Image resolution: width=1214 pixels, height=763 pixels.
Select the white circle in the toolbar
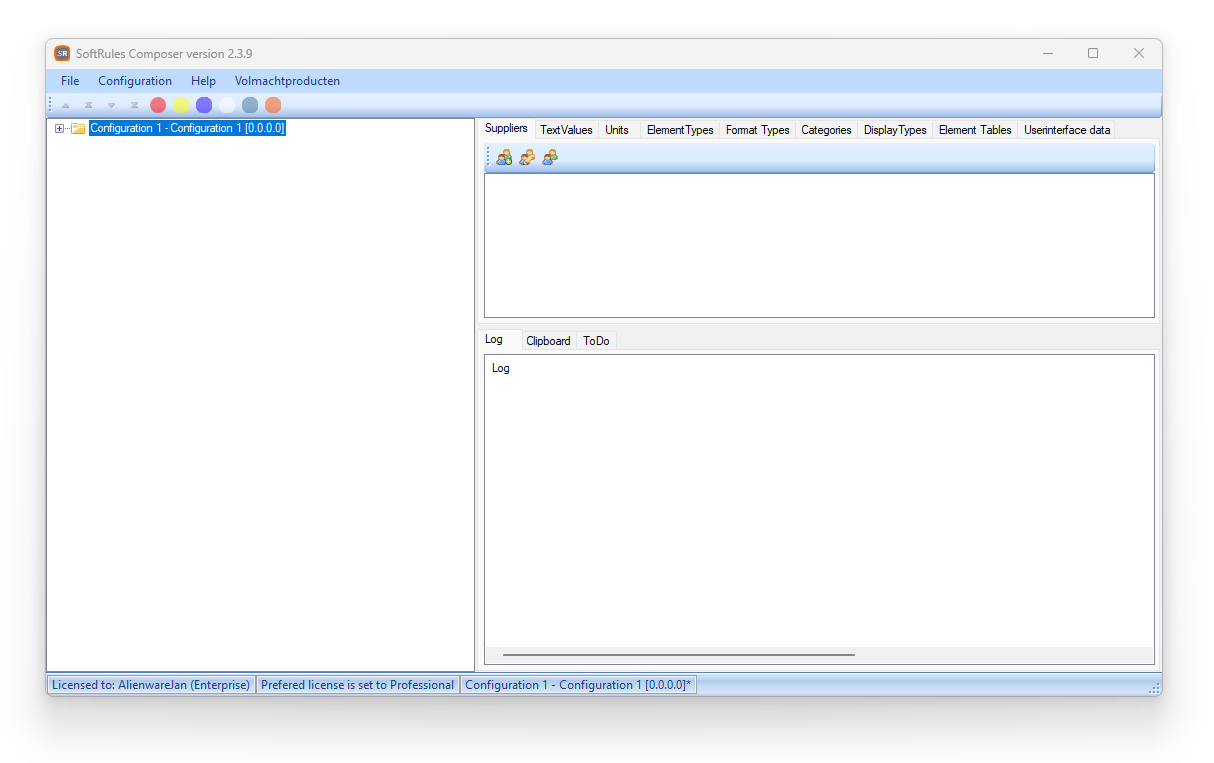[x=227, y=105]
